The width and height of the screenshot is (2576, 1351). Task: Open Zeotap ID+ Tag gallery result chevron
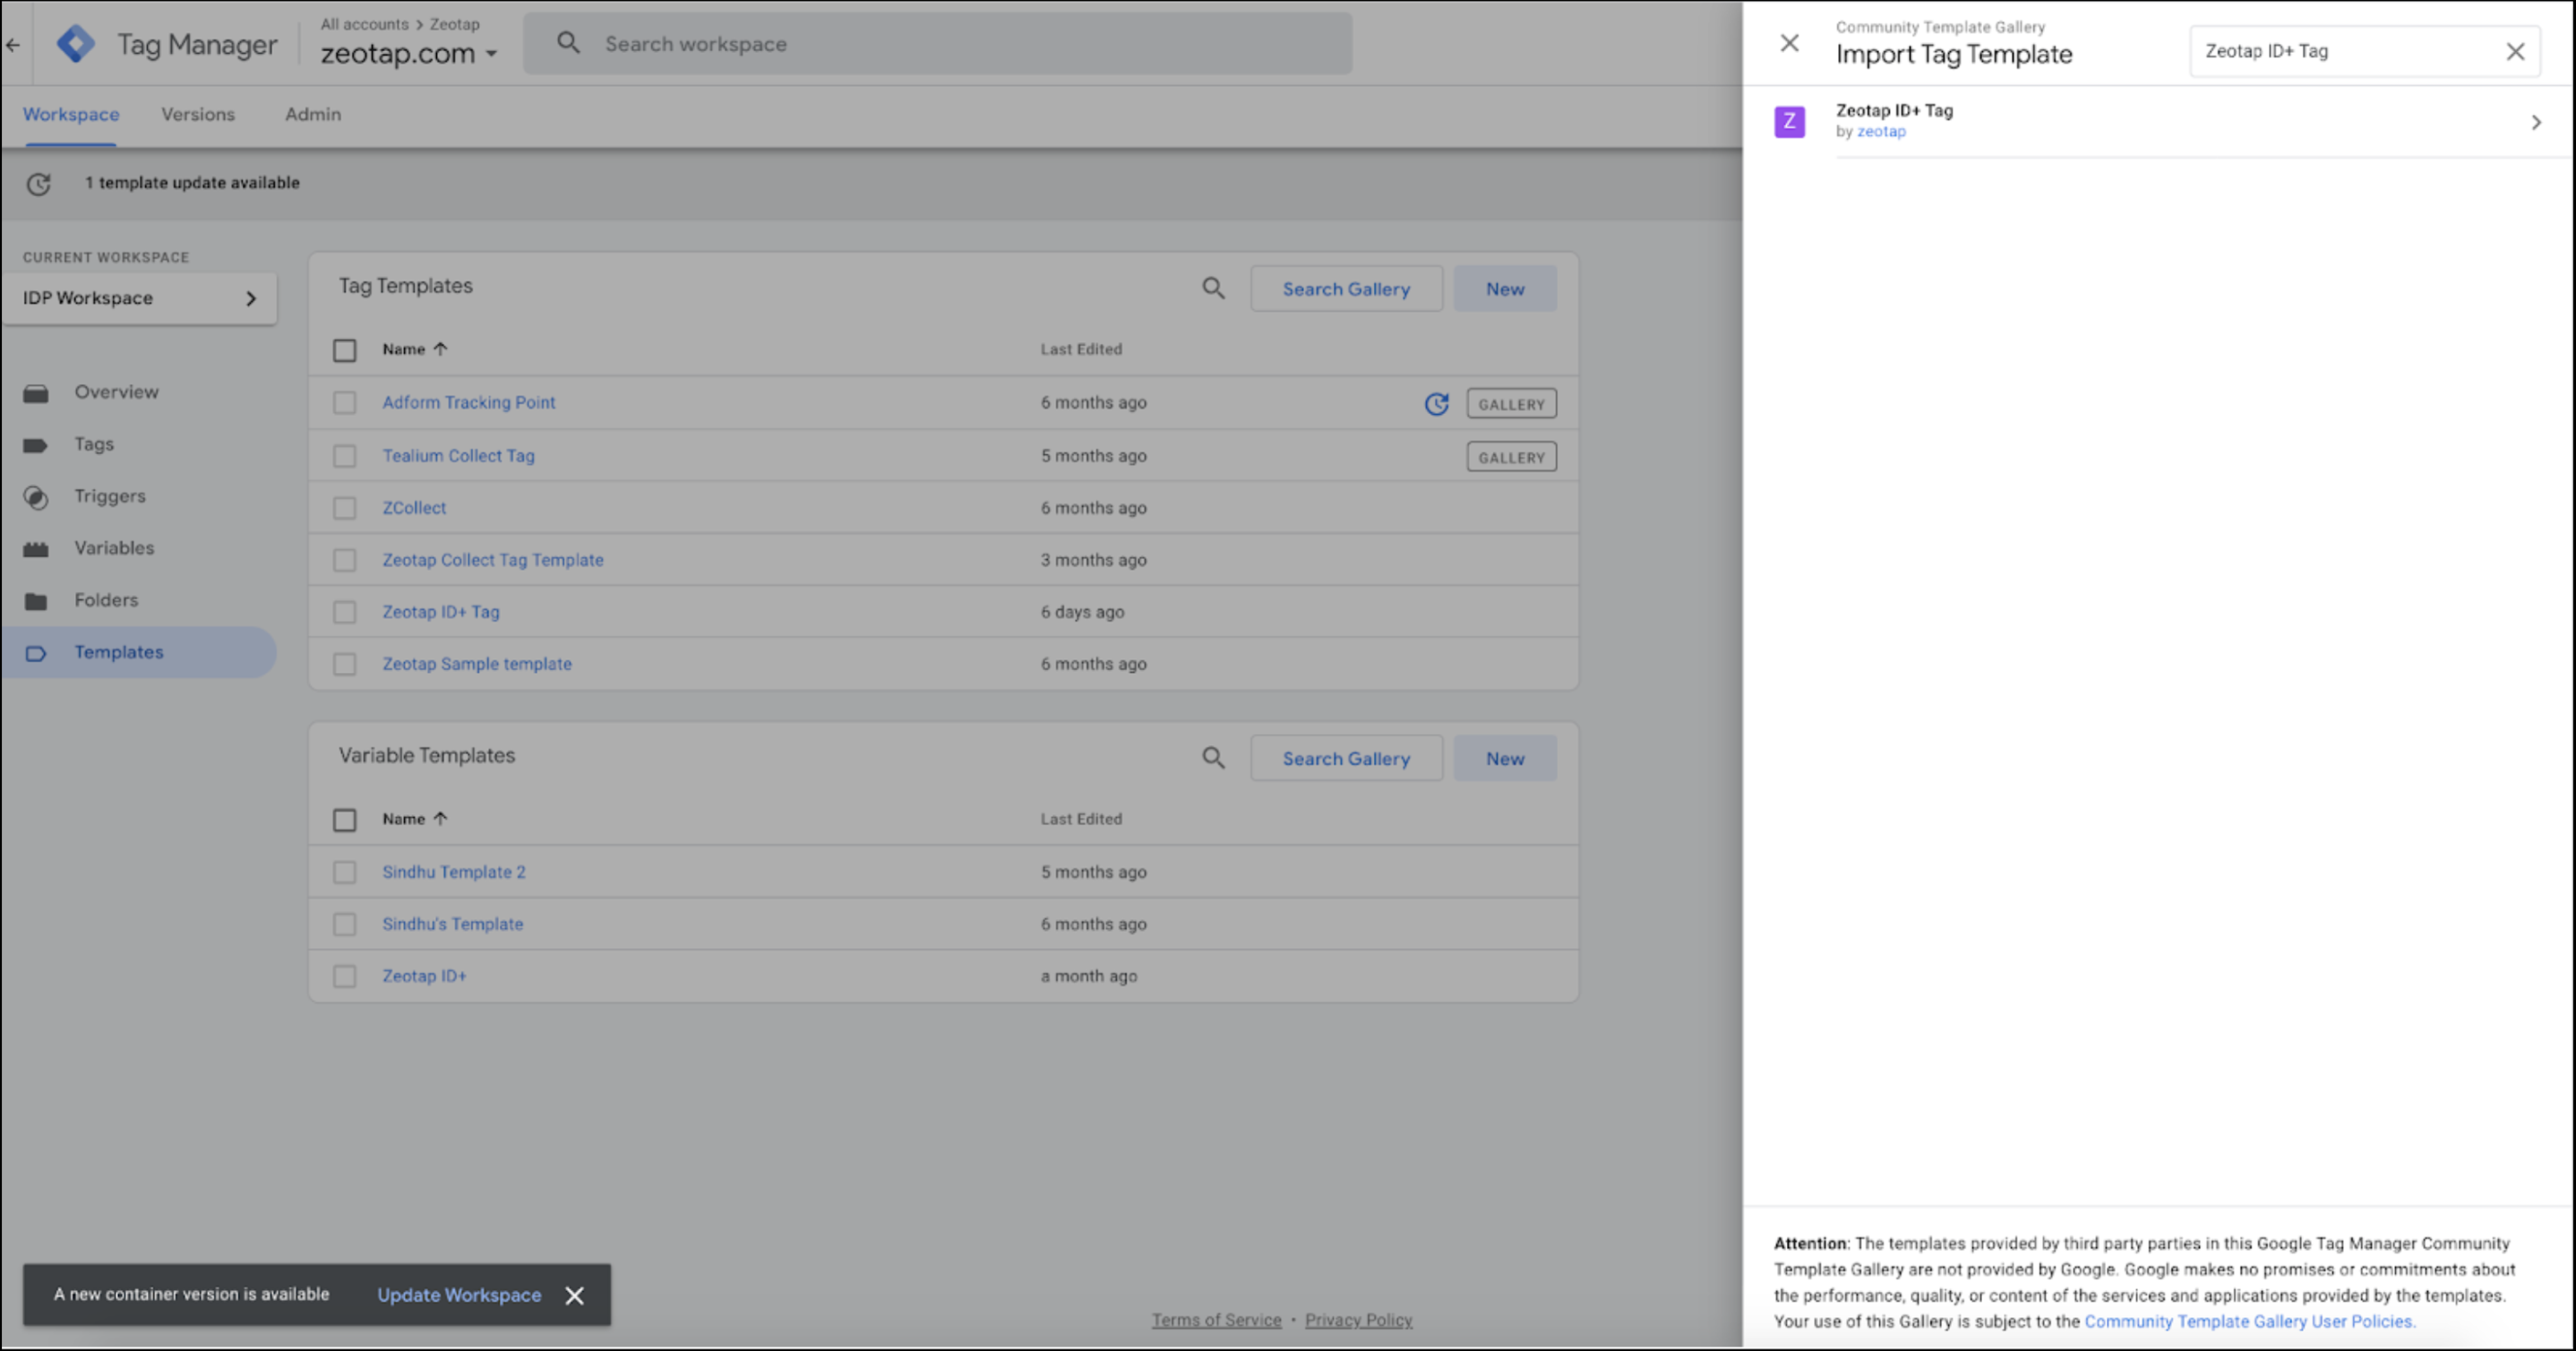[x=2535, y=122]
